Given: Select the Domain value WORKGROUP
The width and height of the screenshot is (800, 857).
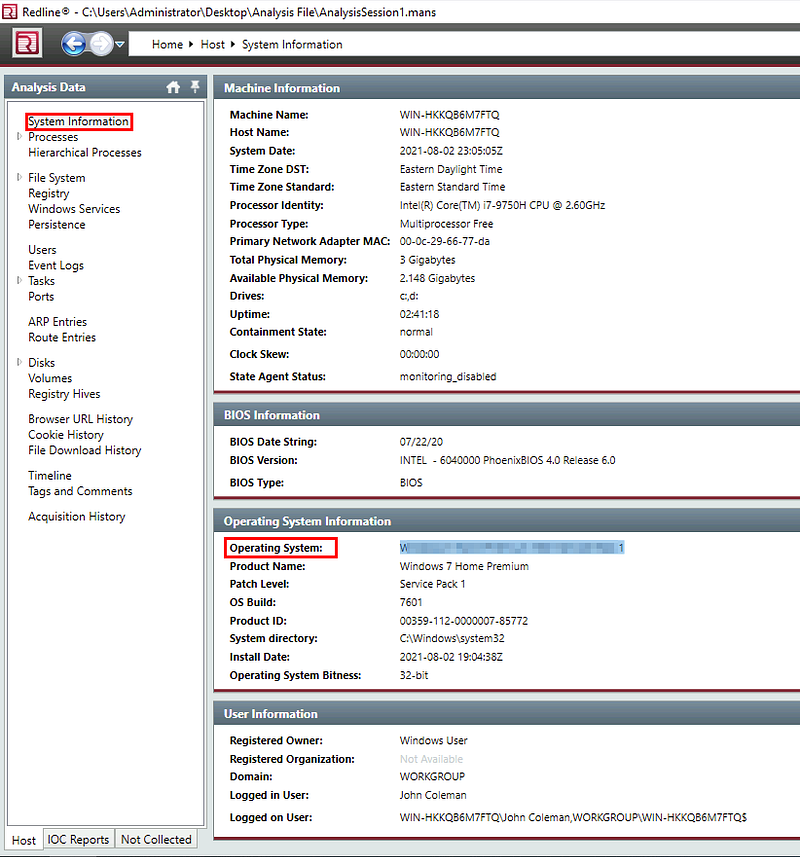Looking at the screenshot, I should tap(432, 777).
